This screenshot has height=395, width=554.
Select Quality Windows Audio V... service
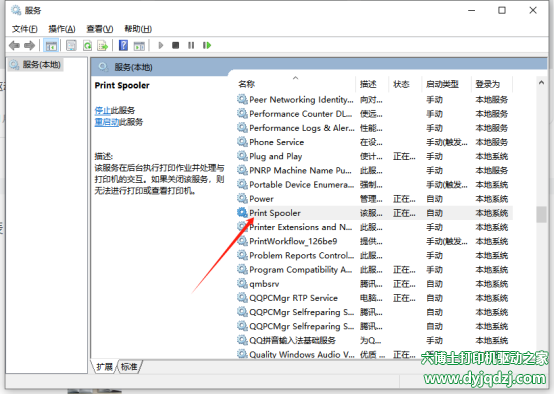302,354
